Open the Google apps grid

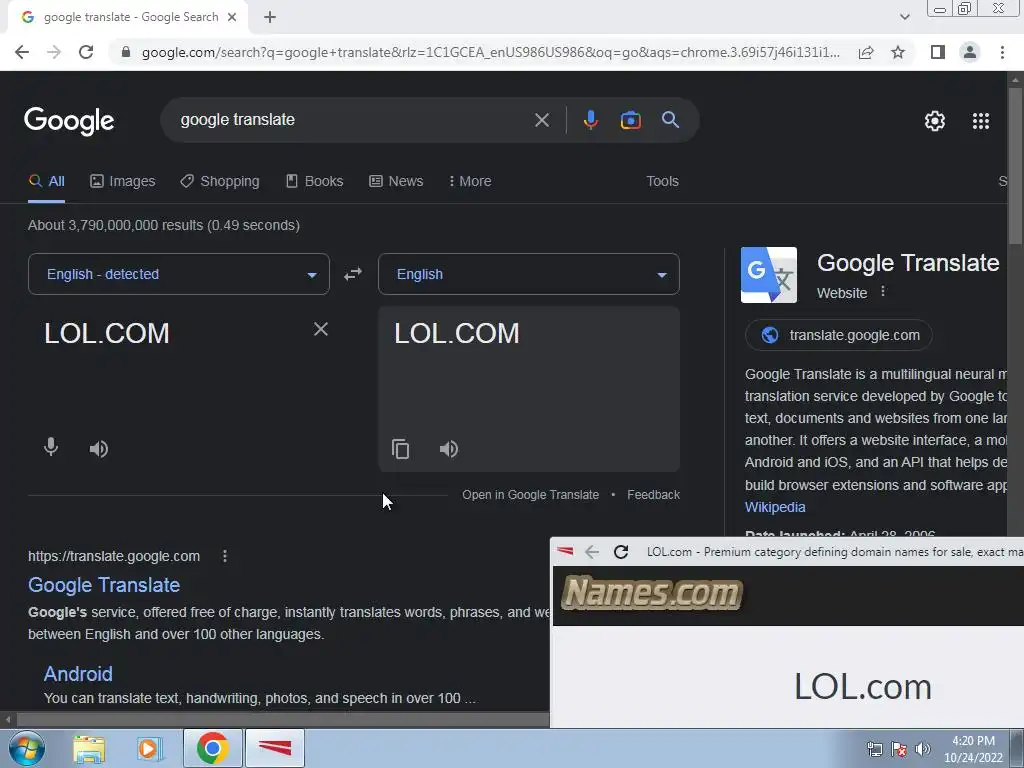coord(981,121)
